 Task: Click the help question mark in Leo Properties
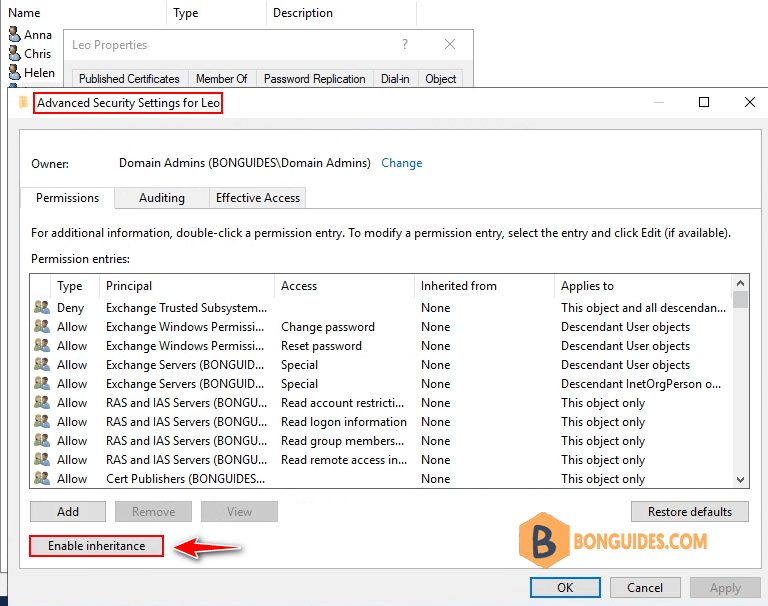pyautogui.click(x=405, y=45)
